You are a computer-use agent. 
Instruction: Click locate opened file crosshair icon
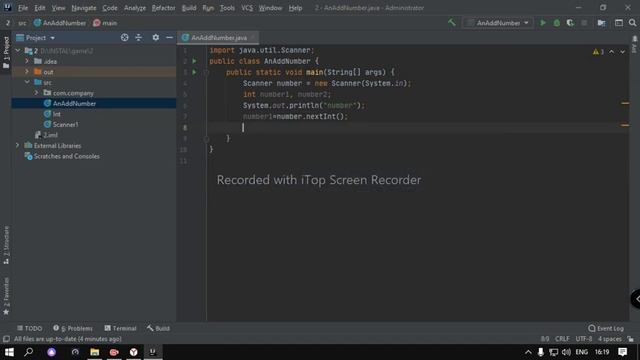pyautogui.click(x=124, y=38)
